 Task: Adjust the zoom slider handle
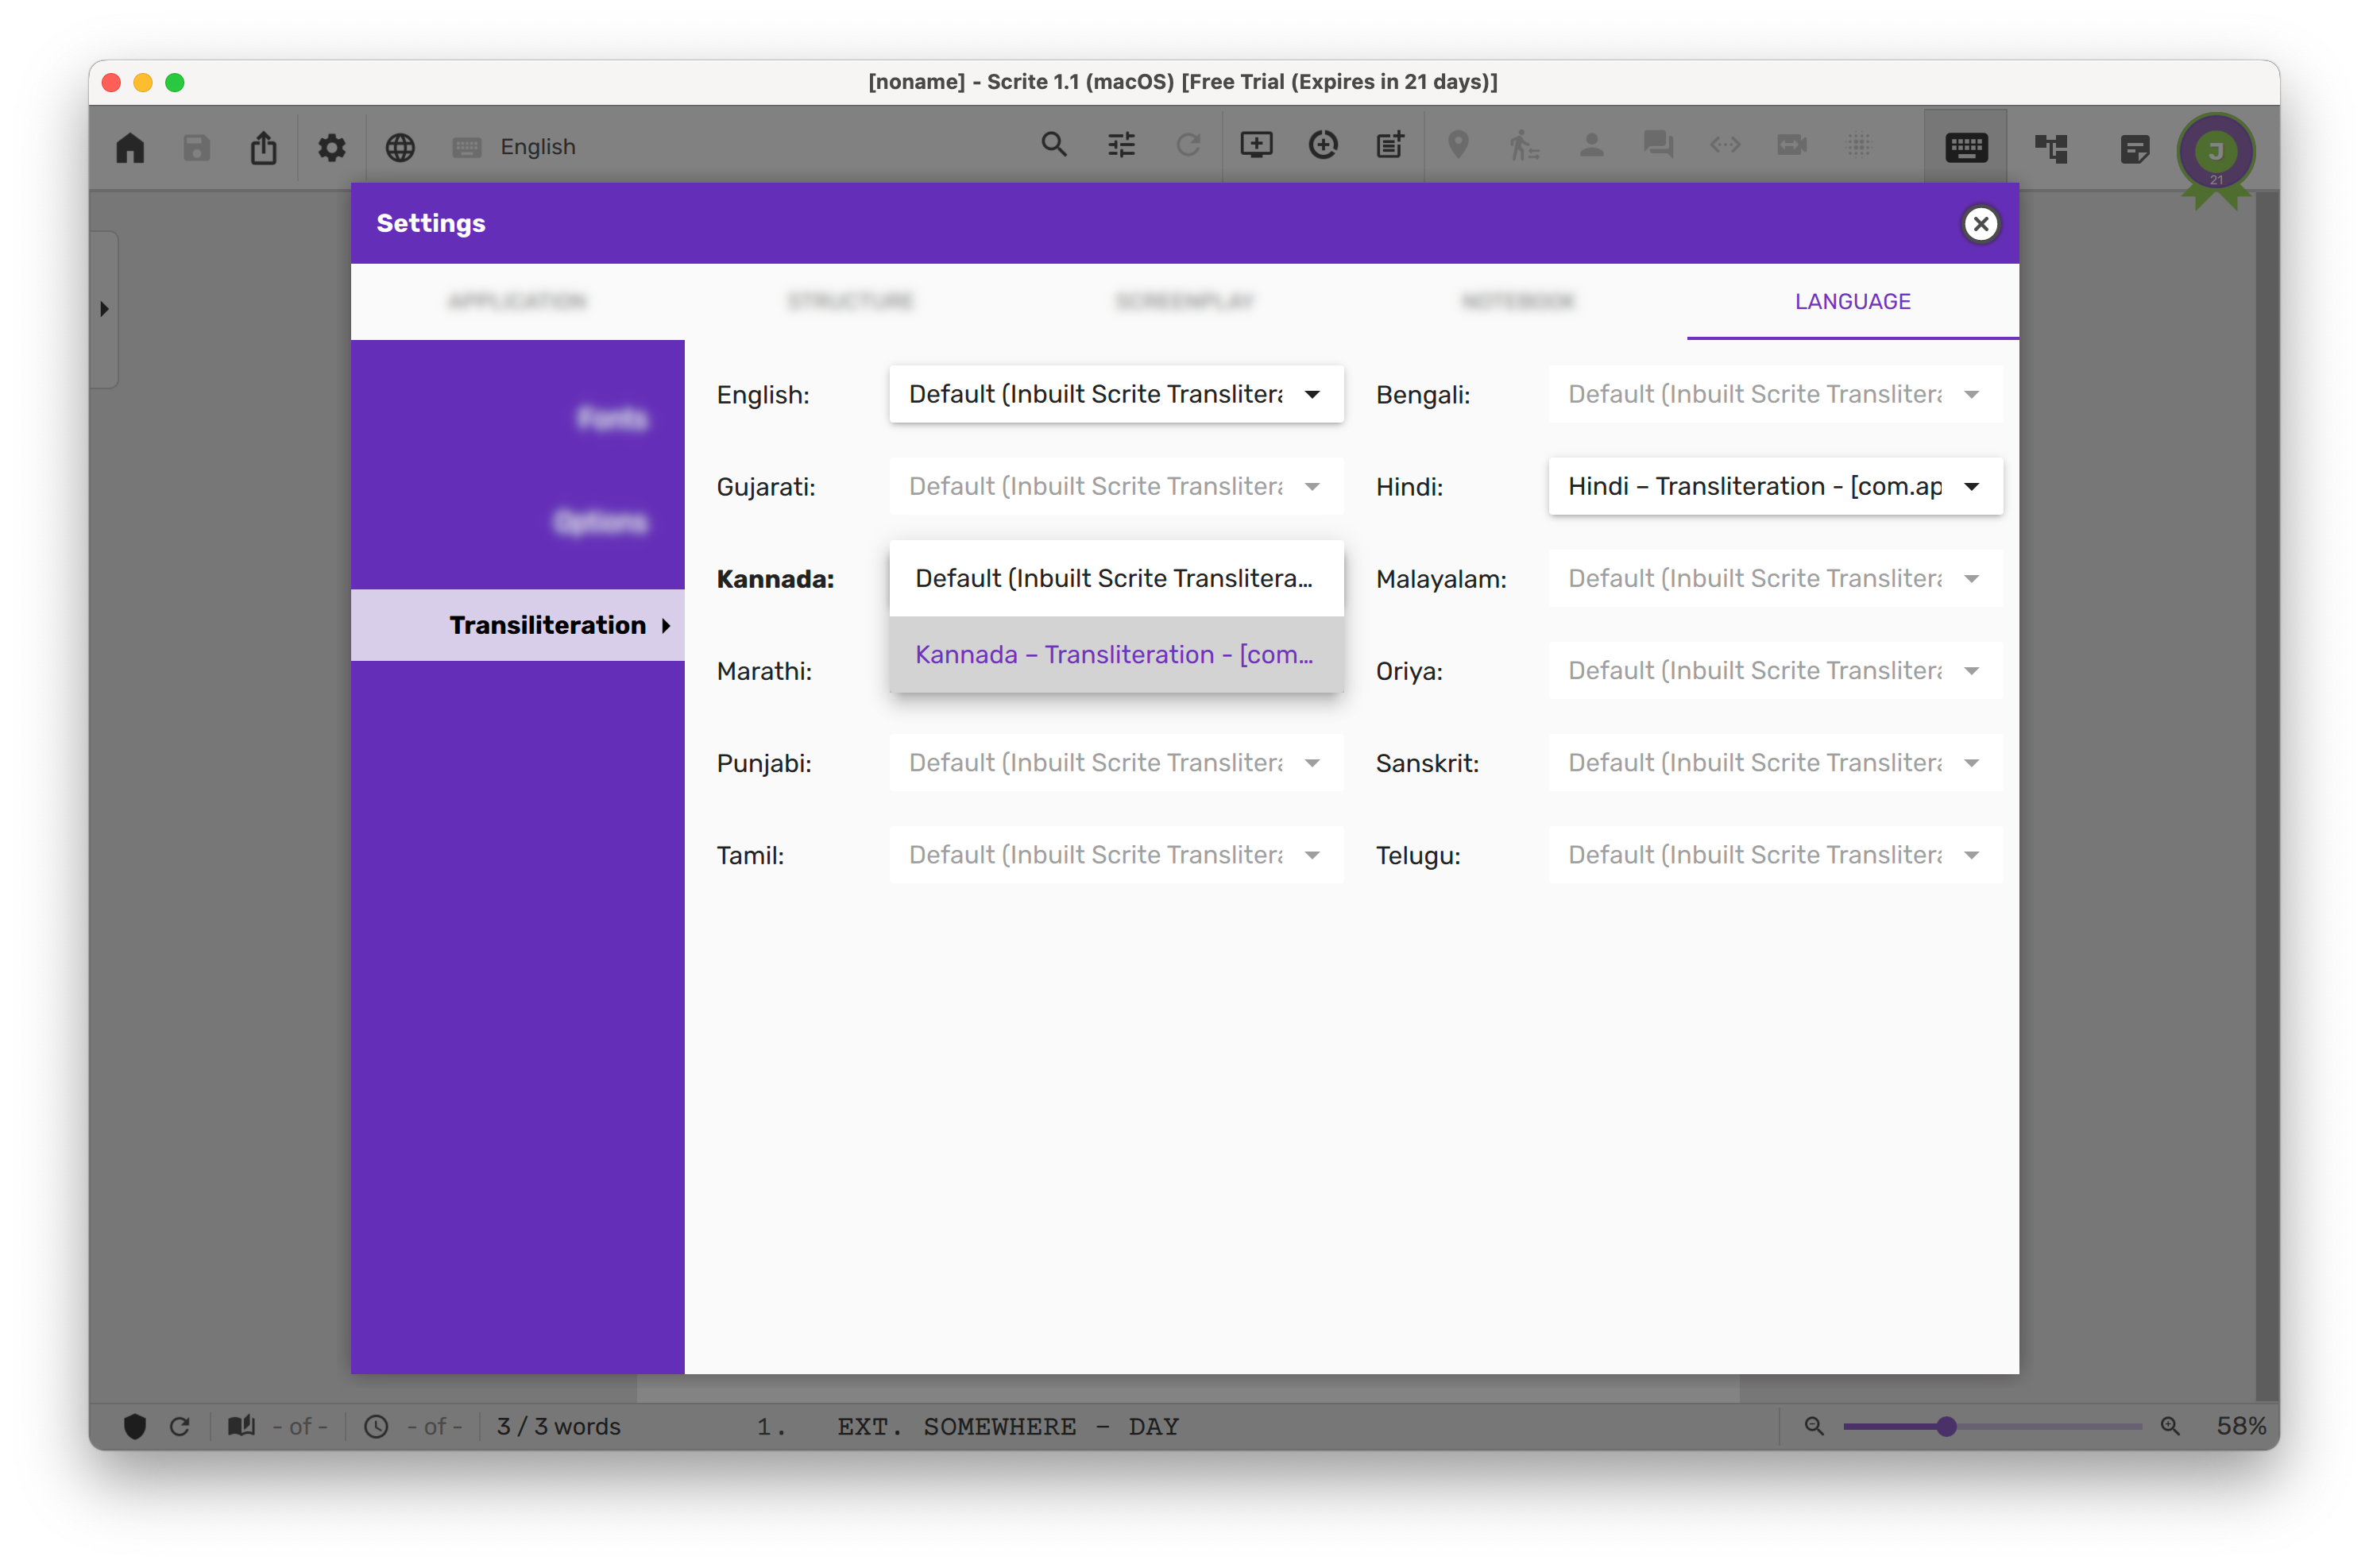pyautogui.click(x=1946, y=1426)
